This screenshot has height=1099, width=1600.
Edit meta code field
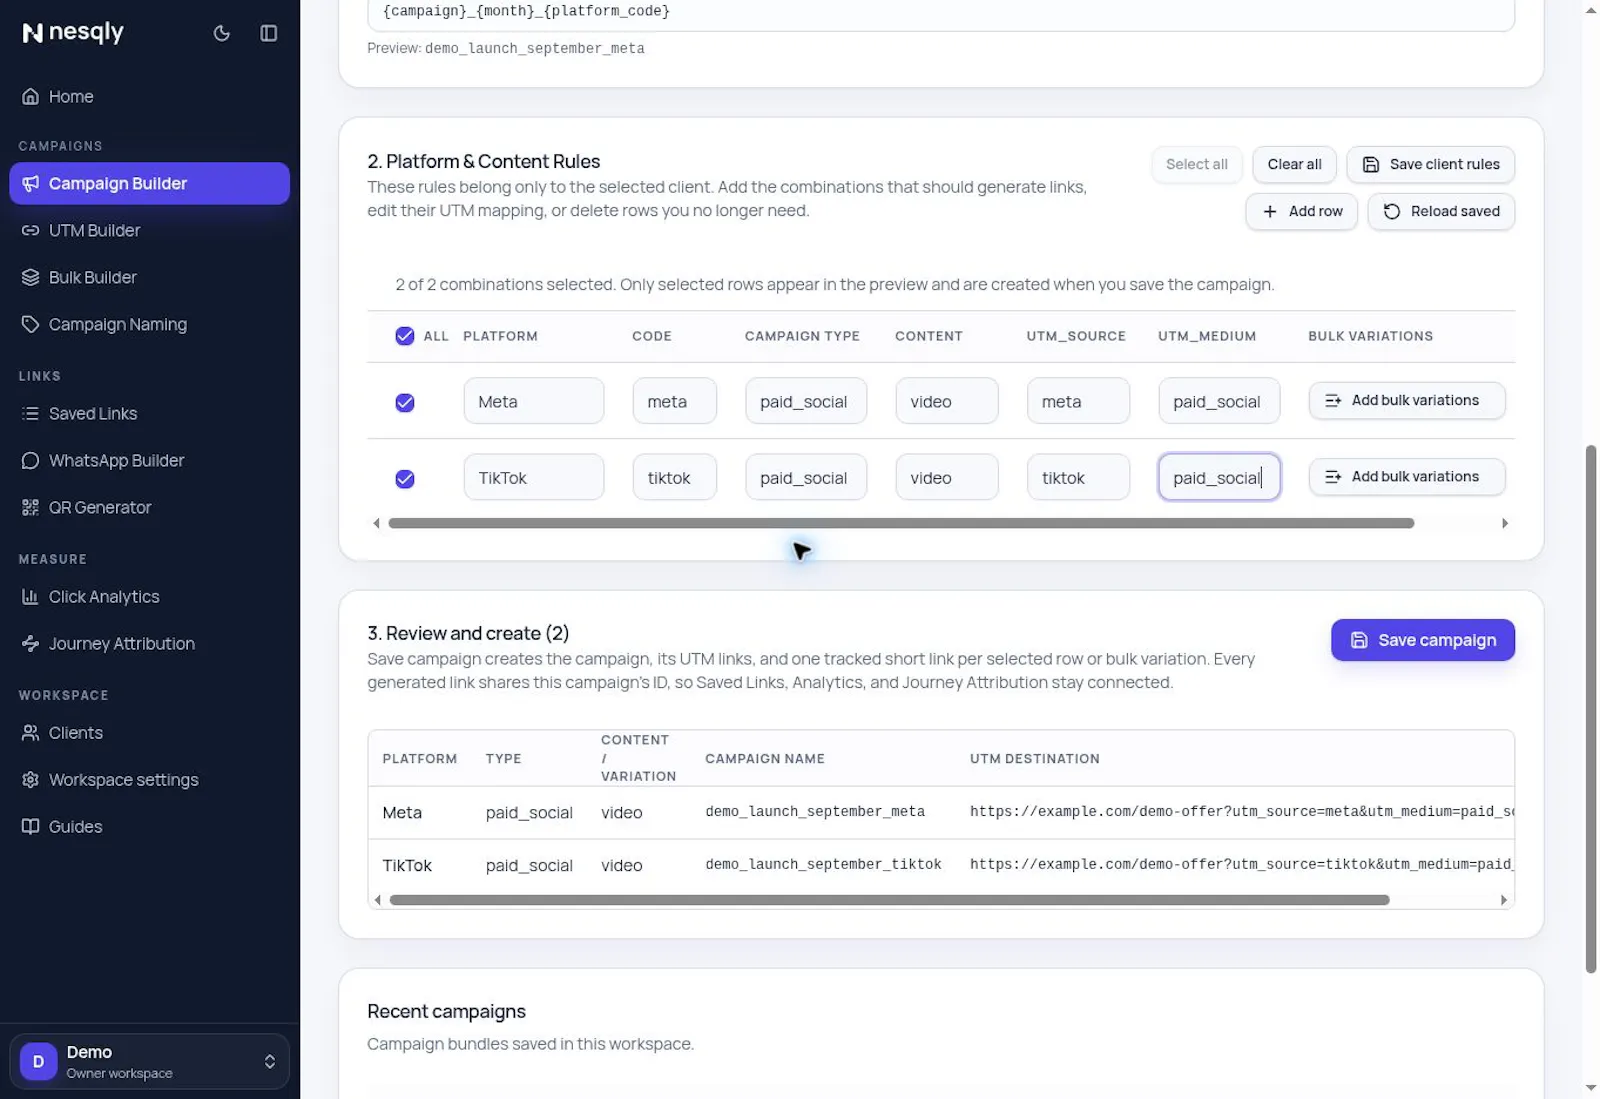coord(674,401)
